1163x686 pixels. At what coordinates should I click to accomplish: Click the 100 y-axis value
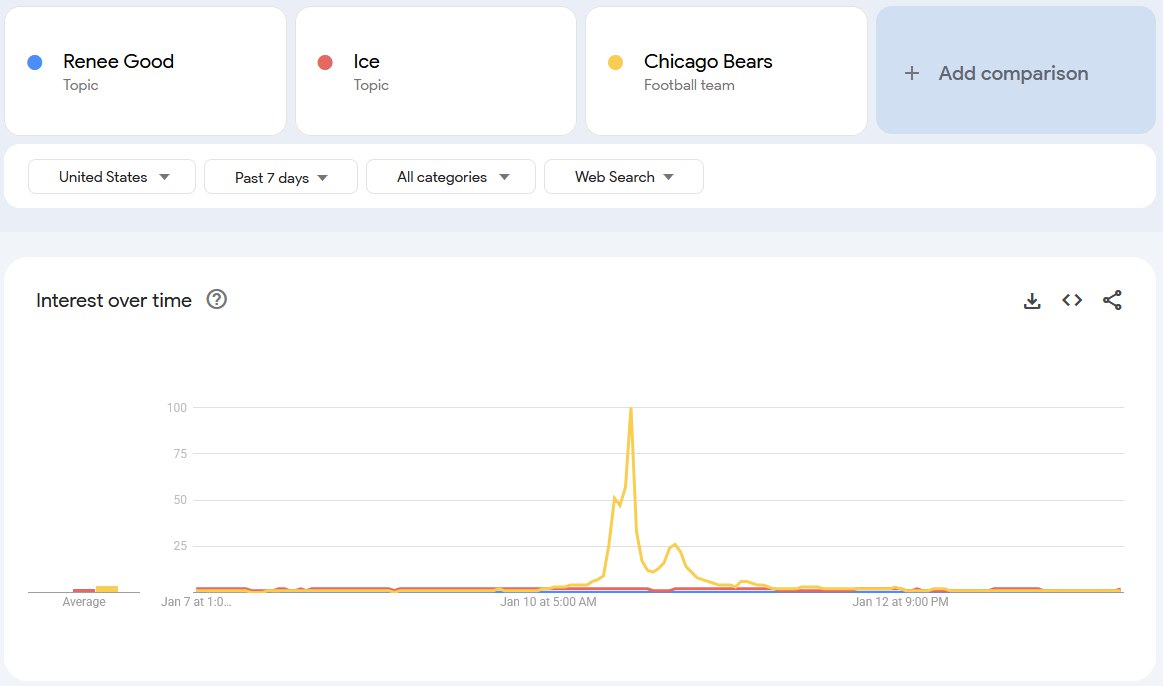[177, 407]
